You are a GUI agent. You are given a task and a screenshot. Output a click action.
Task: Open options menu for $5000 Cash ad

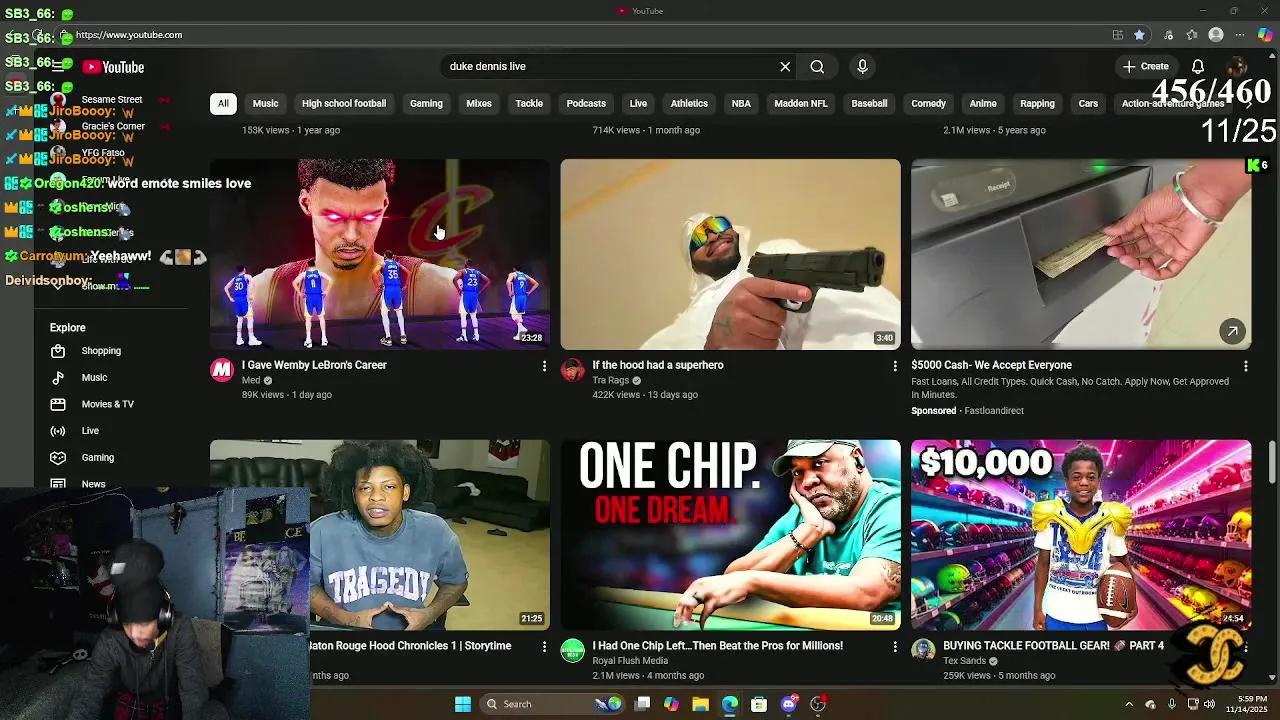tap(1245, 366)
